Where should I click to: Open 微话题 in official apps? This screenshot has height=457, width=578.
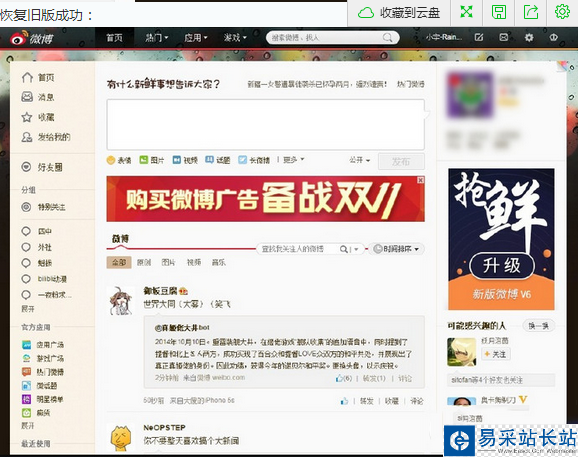pos(39,386)
